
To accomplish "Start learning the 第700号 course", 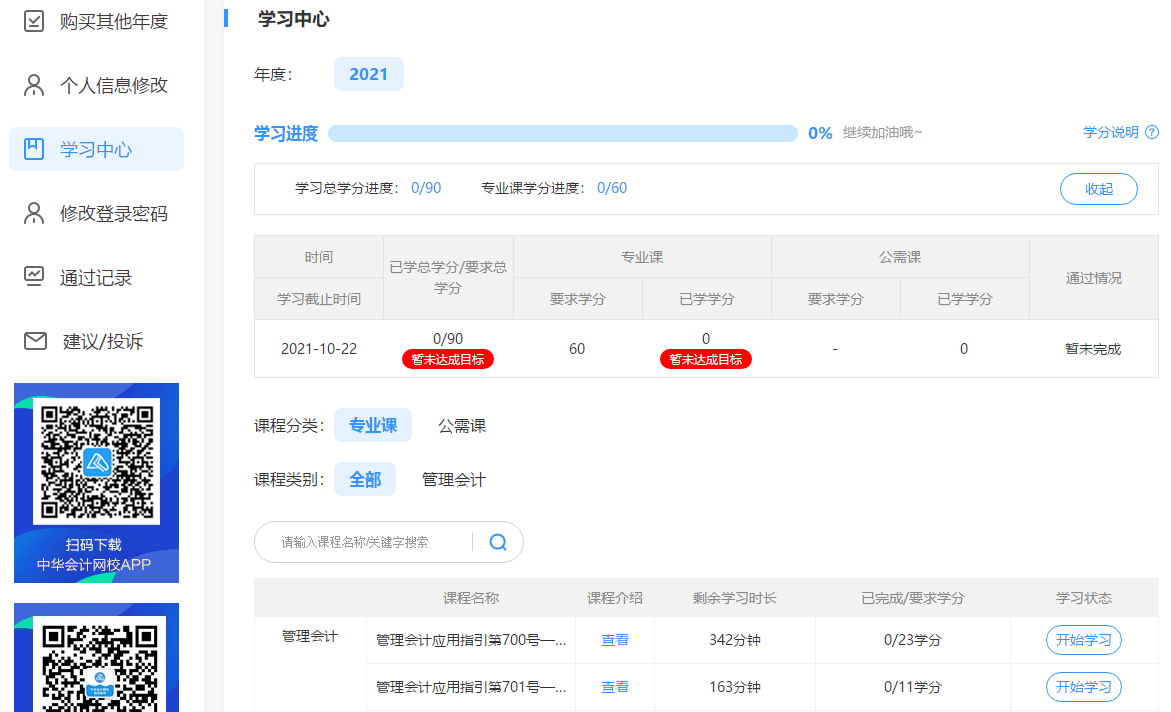I will point(1083,640).
